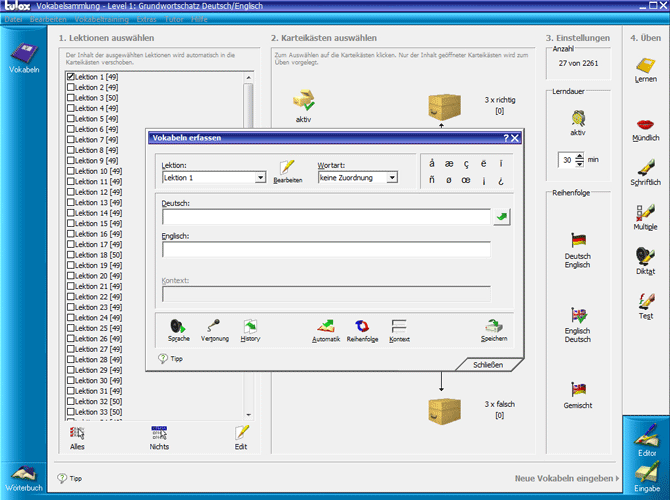Image resolution: width=670 pixels, height=500 pixels.
Task: Check Lektion 4 checkbox
Action: [71, 108]
